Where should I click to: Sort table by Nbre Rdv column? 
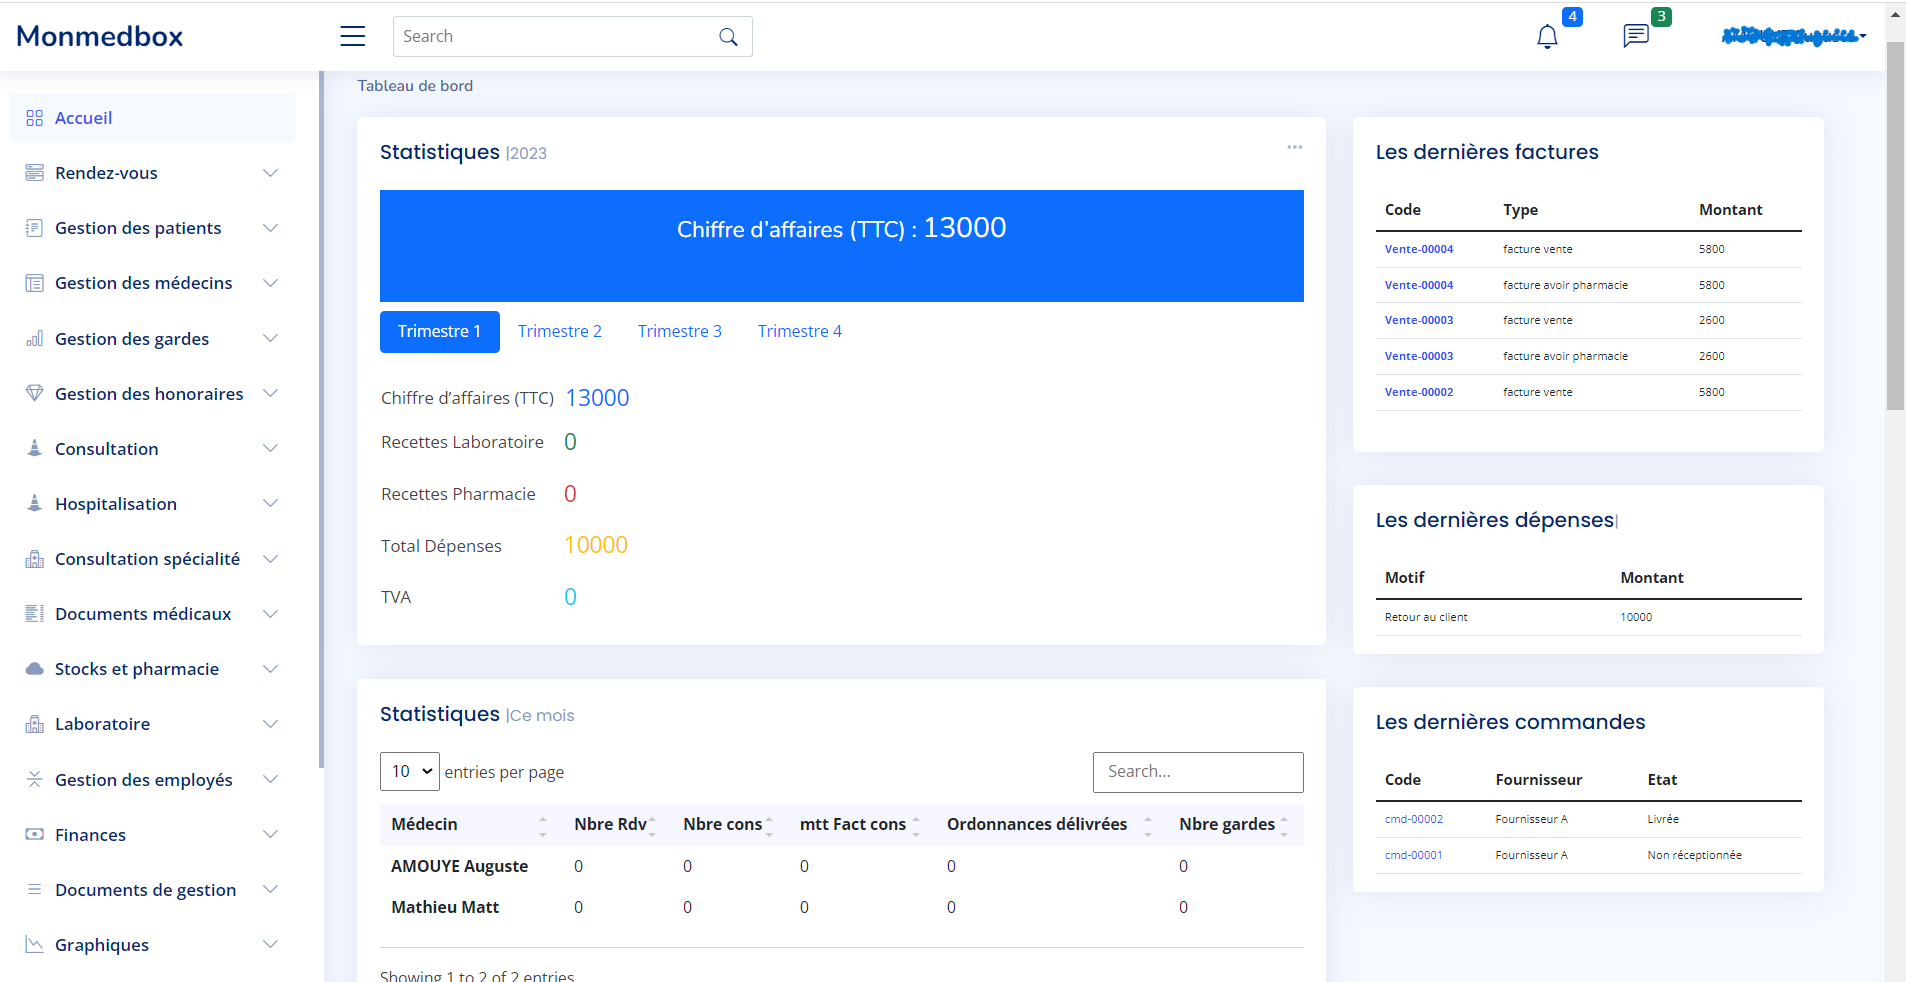click(612, 824)
